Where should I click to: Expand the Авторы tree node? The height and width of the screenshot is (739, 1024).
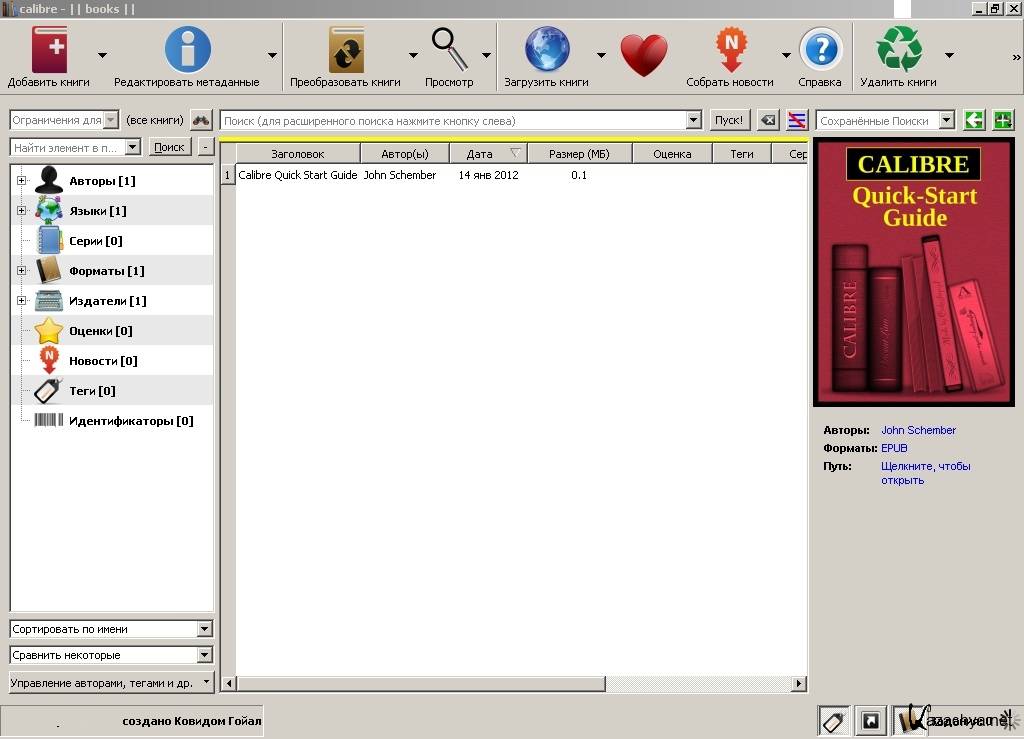pyautogui.click(x=21, y=181)
